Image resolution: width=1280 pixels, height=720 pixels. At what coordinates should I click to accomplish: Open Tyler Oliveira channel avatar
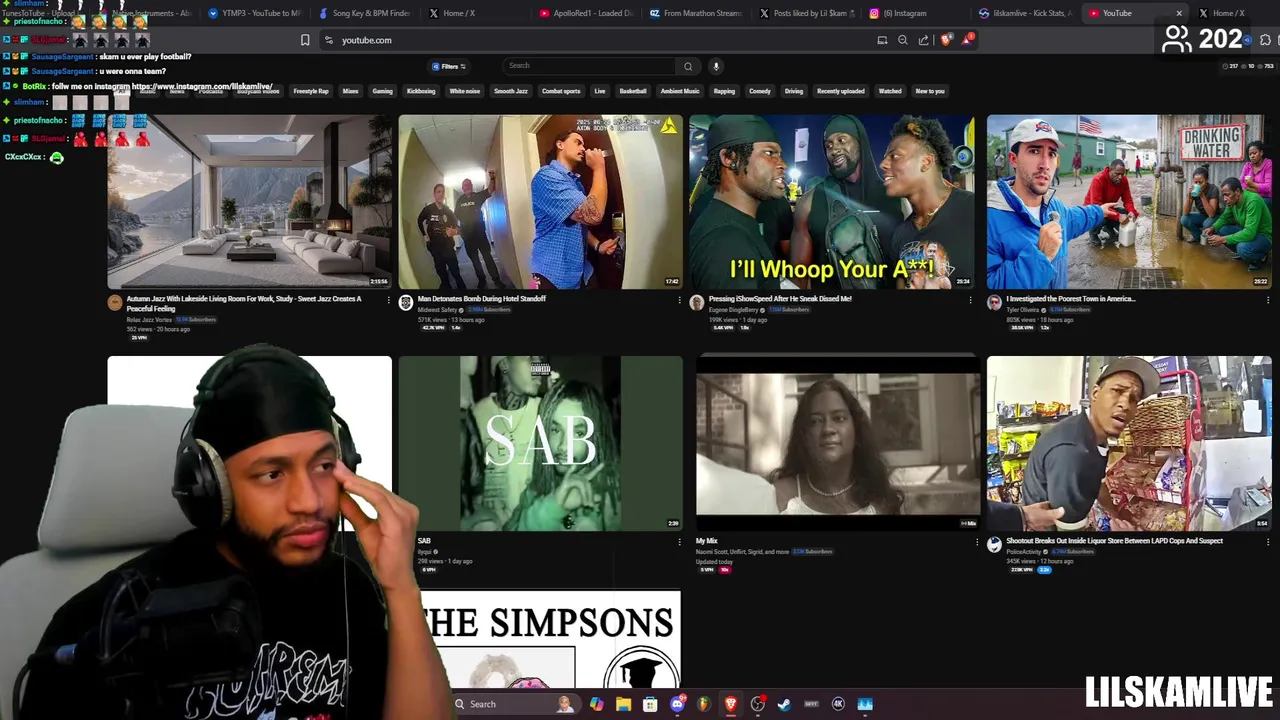(994, 303)
